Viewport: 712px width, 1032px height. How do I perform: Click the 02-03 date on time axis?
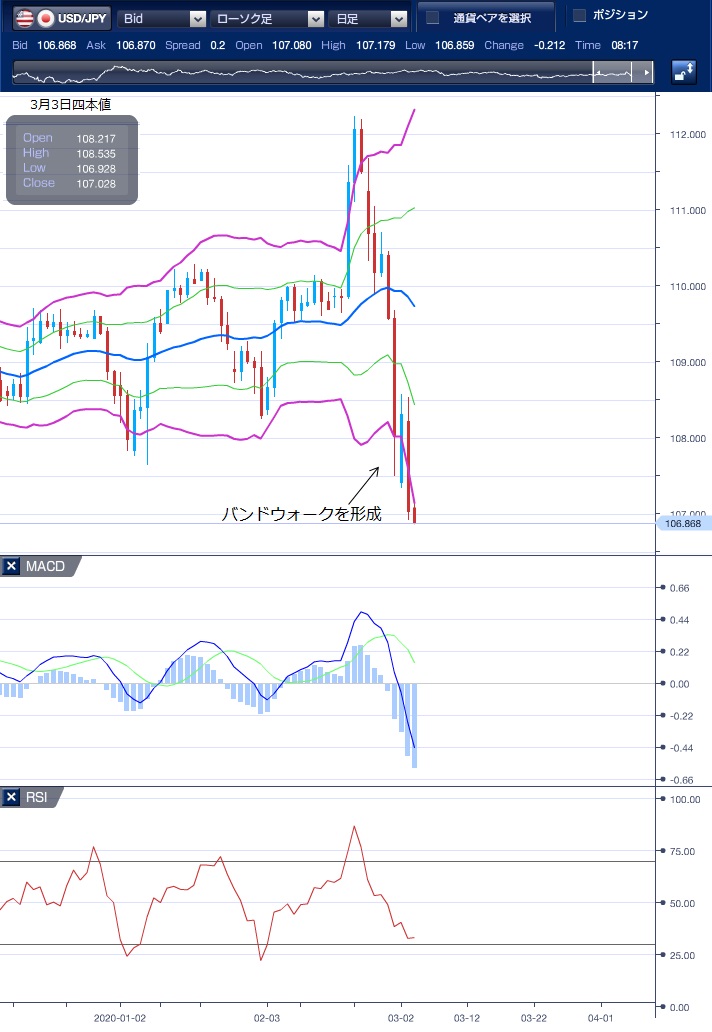[x=267, y=1016]
